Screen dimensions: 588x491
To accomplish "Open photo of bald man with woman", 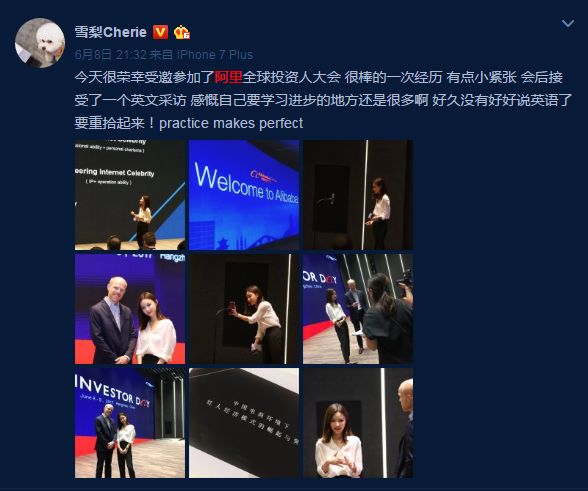I will 130,309.
